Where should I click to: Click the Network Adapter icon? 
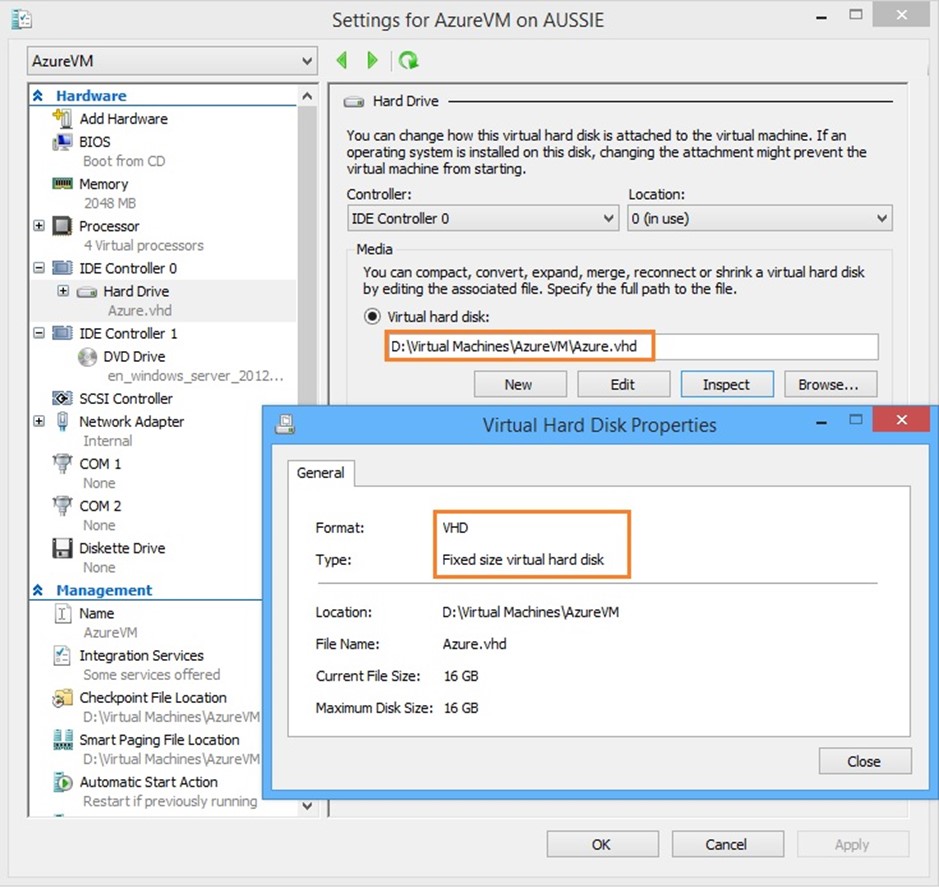[62, 422]
